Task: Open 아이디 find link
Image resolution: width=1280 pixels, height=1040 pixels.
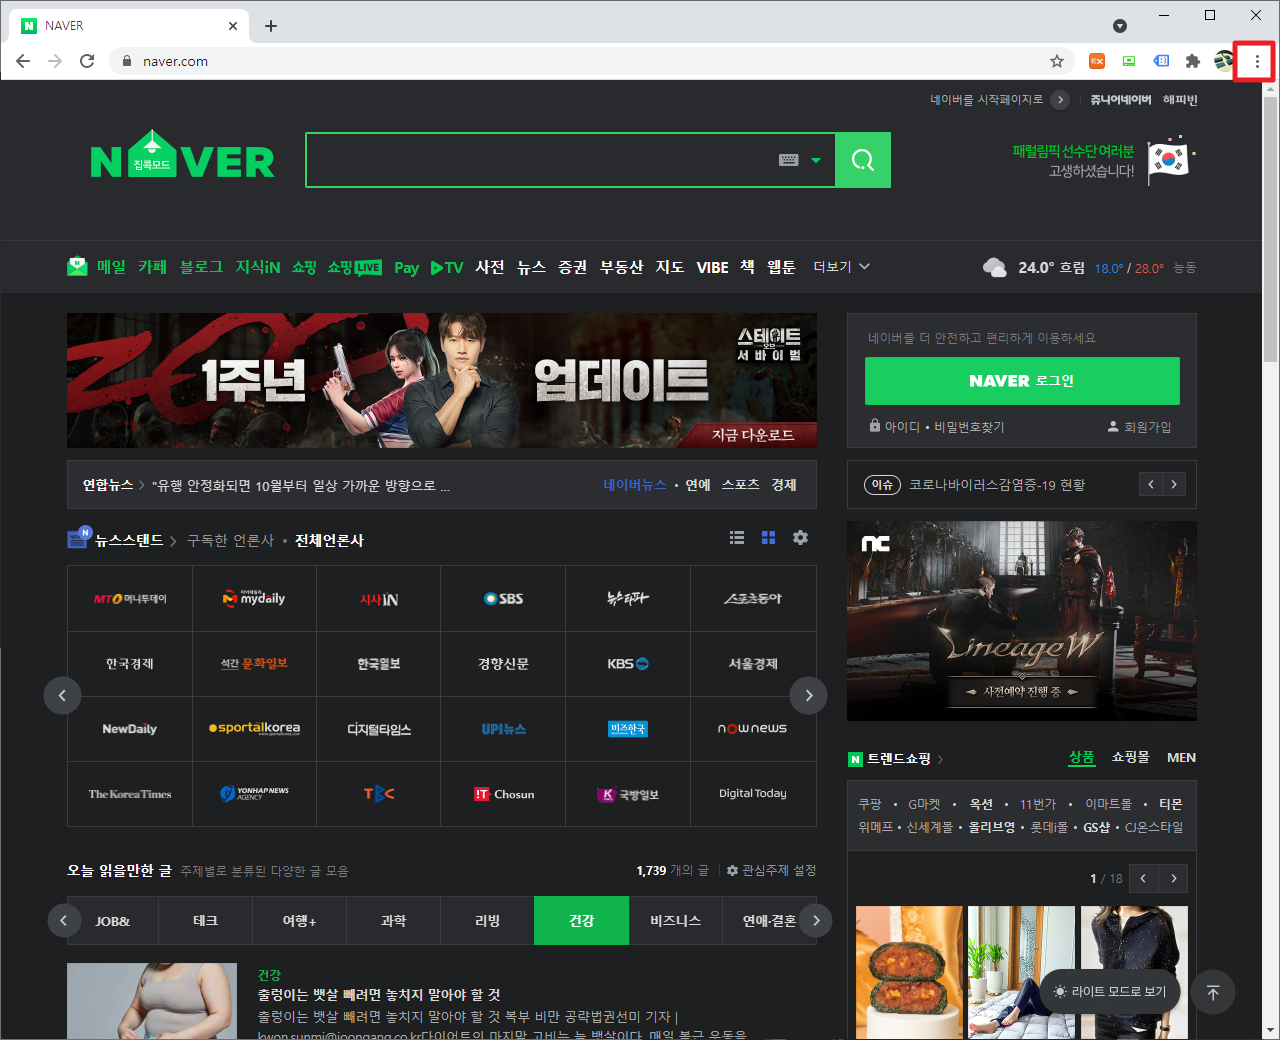Action: tap(901, 427)
